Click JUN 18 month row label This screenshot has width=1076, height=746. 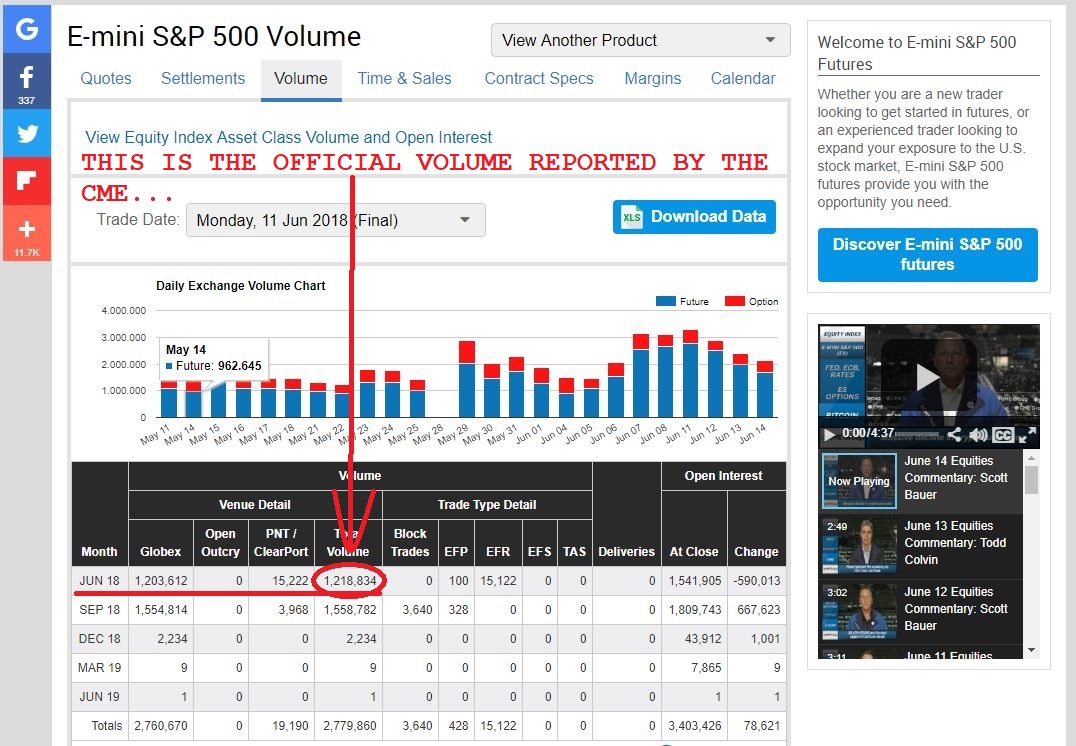click(x=100, y=581)
